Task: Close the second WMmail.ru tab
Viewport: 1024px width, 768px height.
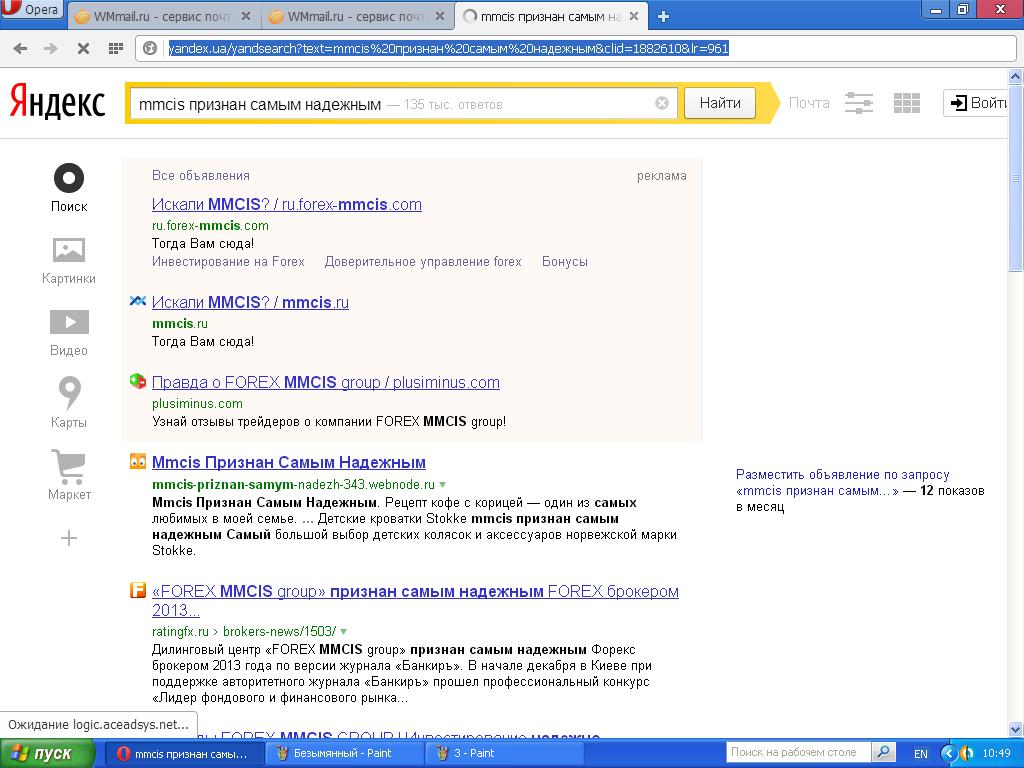Action: (x=440, y=16)
